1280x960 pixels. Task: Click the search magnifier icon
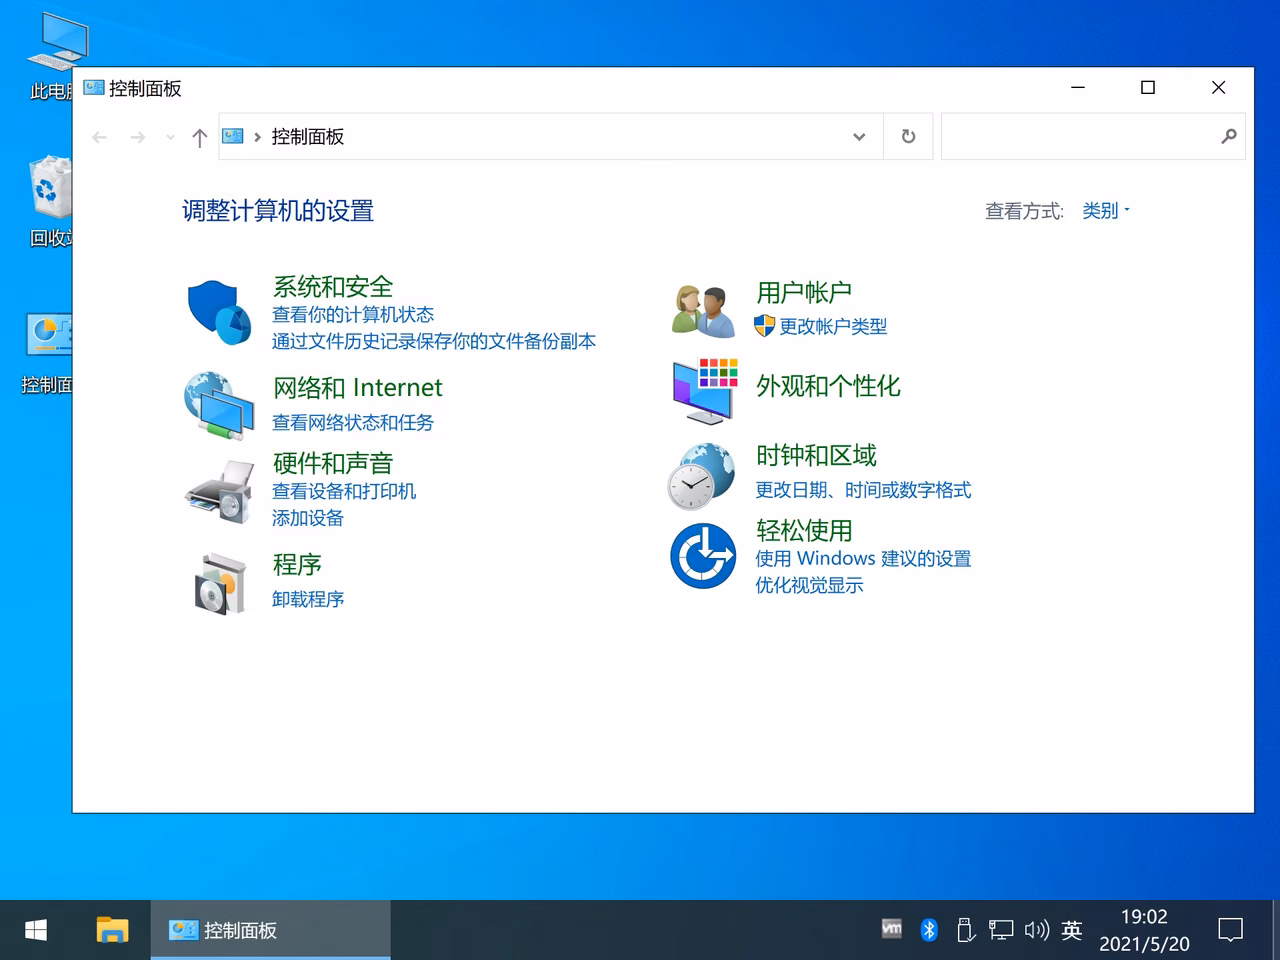(1228, 136)
